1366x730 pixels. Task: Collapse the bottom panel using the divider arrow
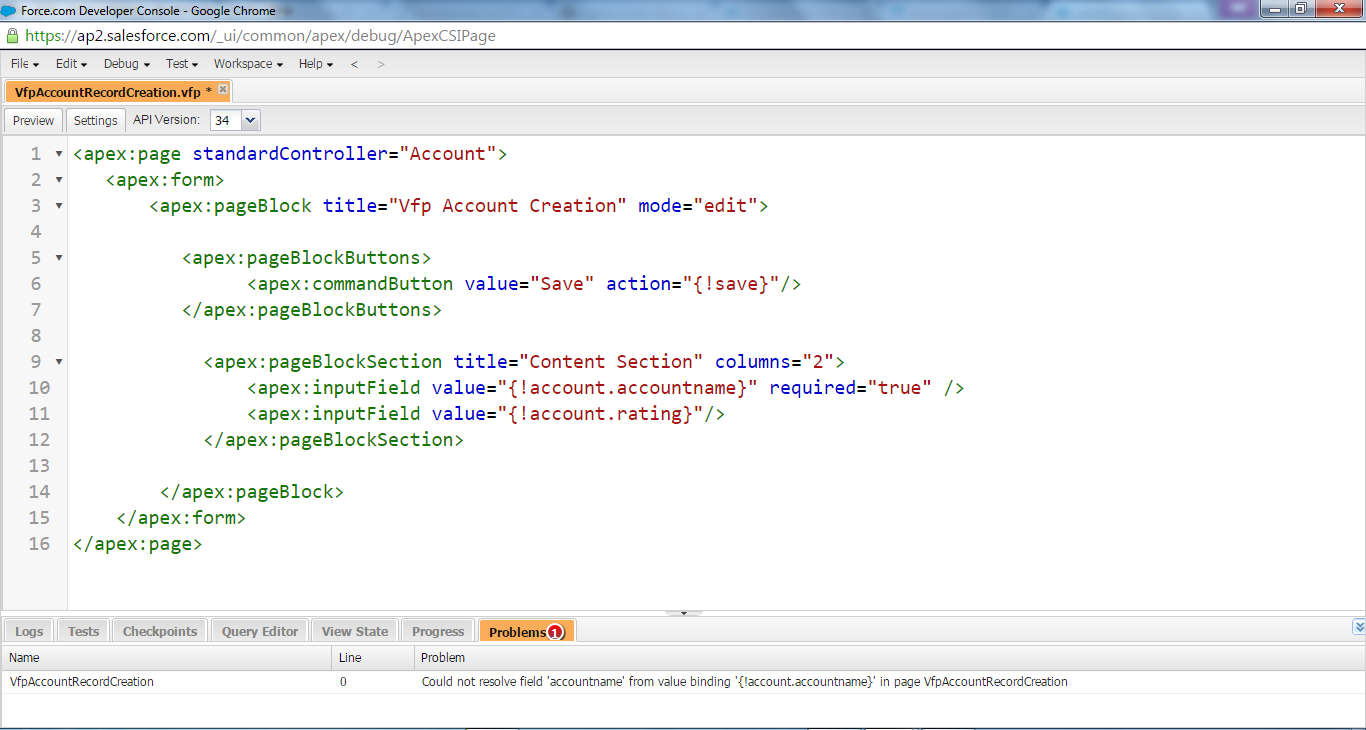[684, 612]
